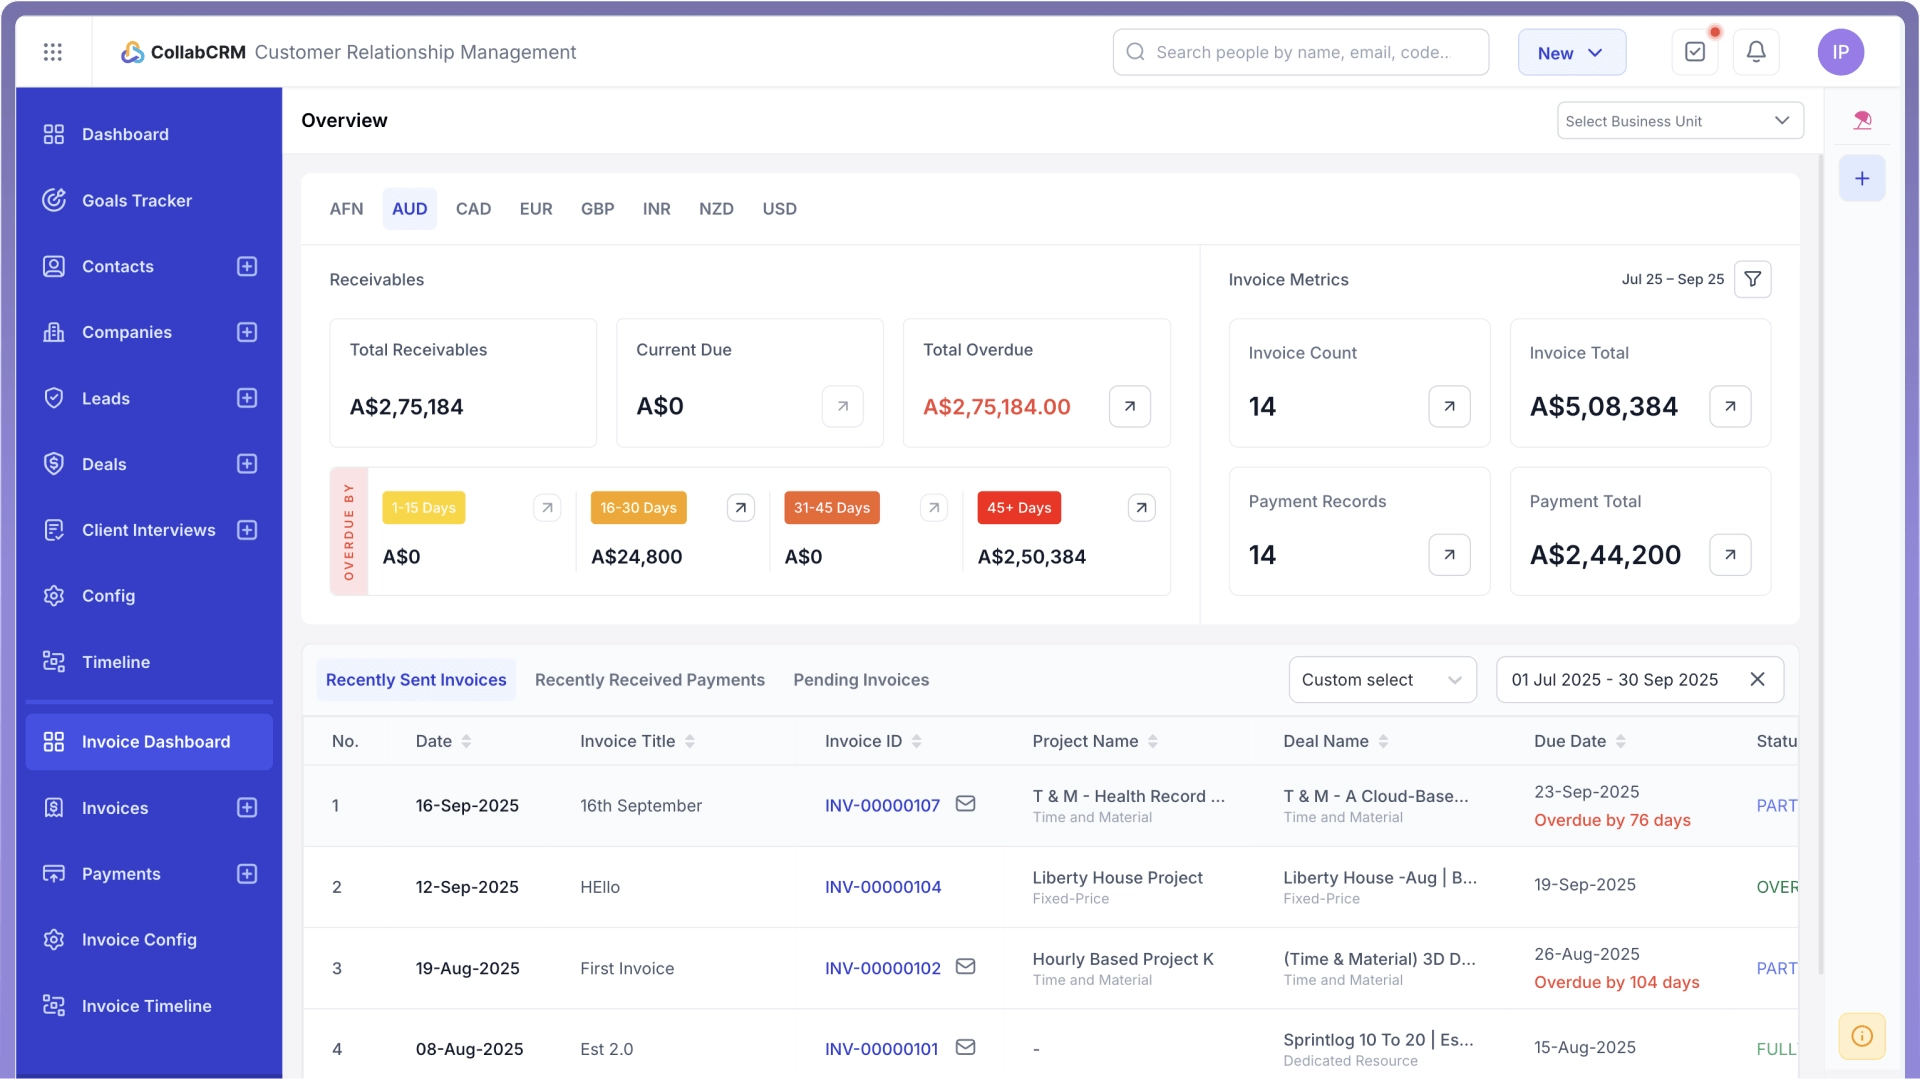The height and width of the screenshot is (1079, 1920).
Task: Expand the Select Business Unit dropdown
Action: coord(1680,121)
